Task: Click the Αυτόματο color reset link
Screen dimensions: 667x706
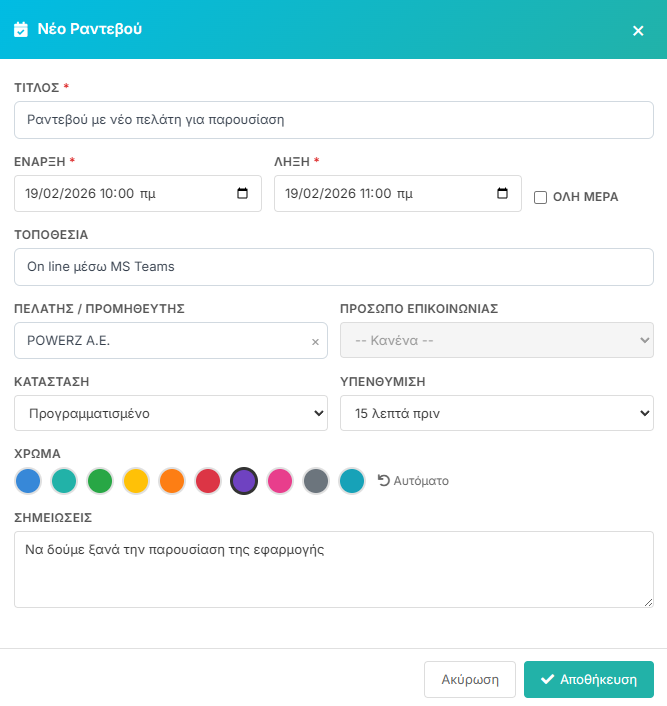Action: [413, 481]
